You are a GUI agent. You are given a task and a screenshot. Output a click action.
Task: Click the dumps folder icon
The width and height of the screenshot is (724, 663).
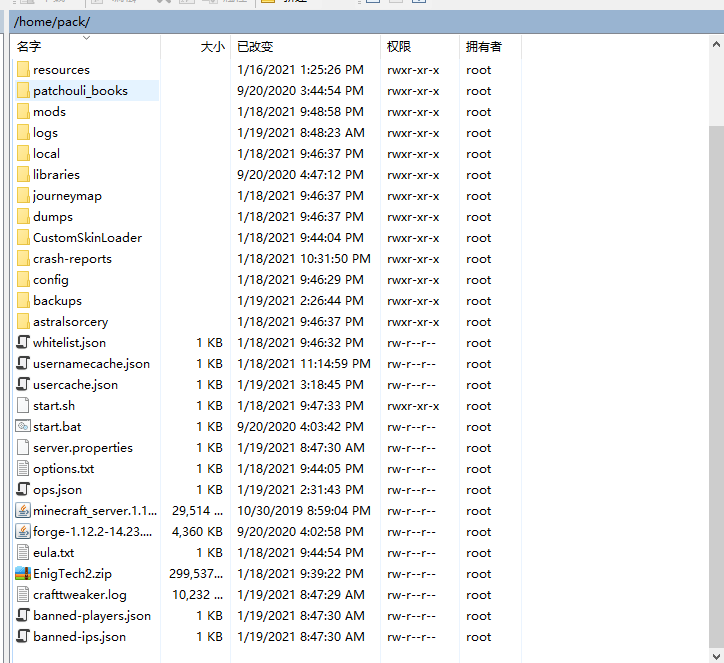[23, 217]
